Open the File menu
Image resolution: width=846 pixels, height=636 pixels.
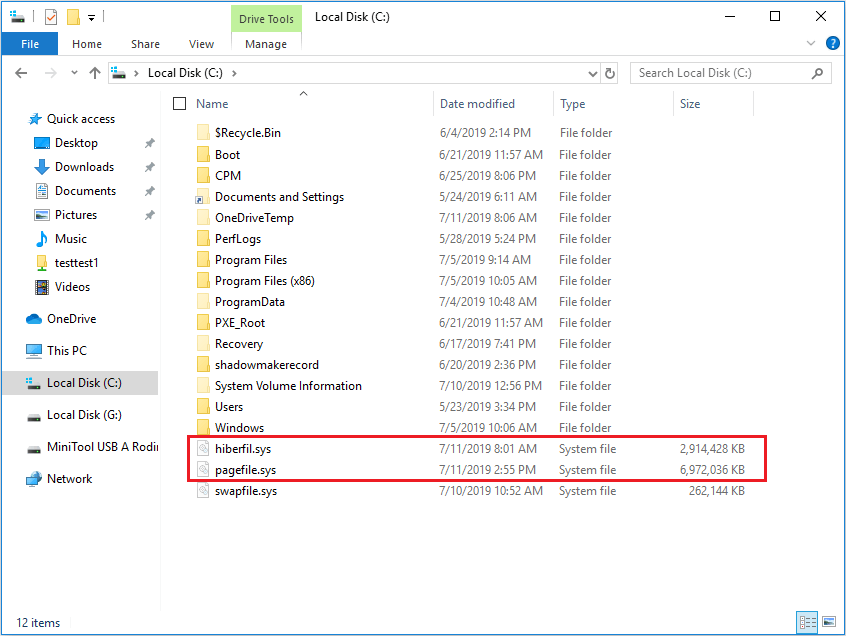pos(30,44)
